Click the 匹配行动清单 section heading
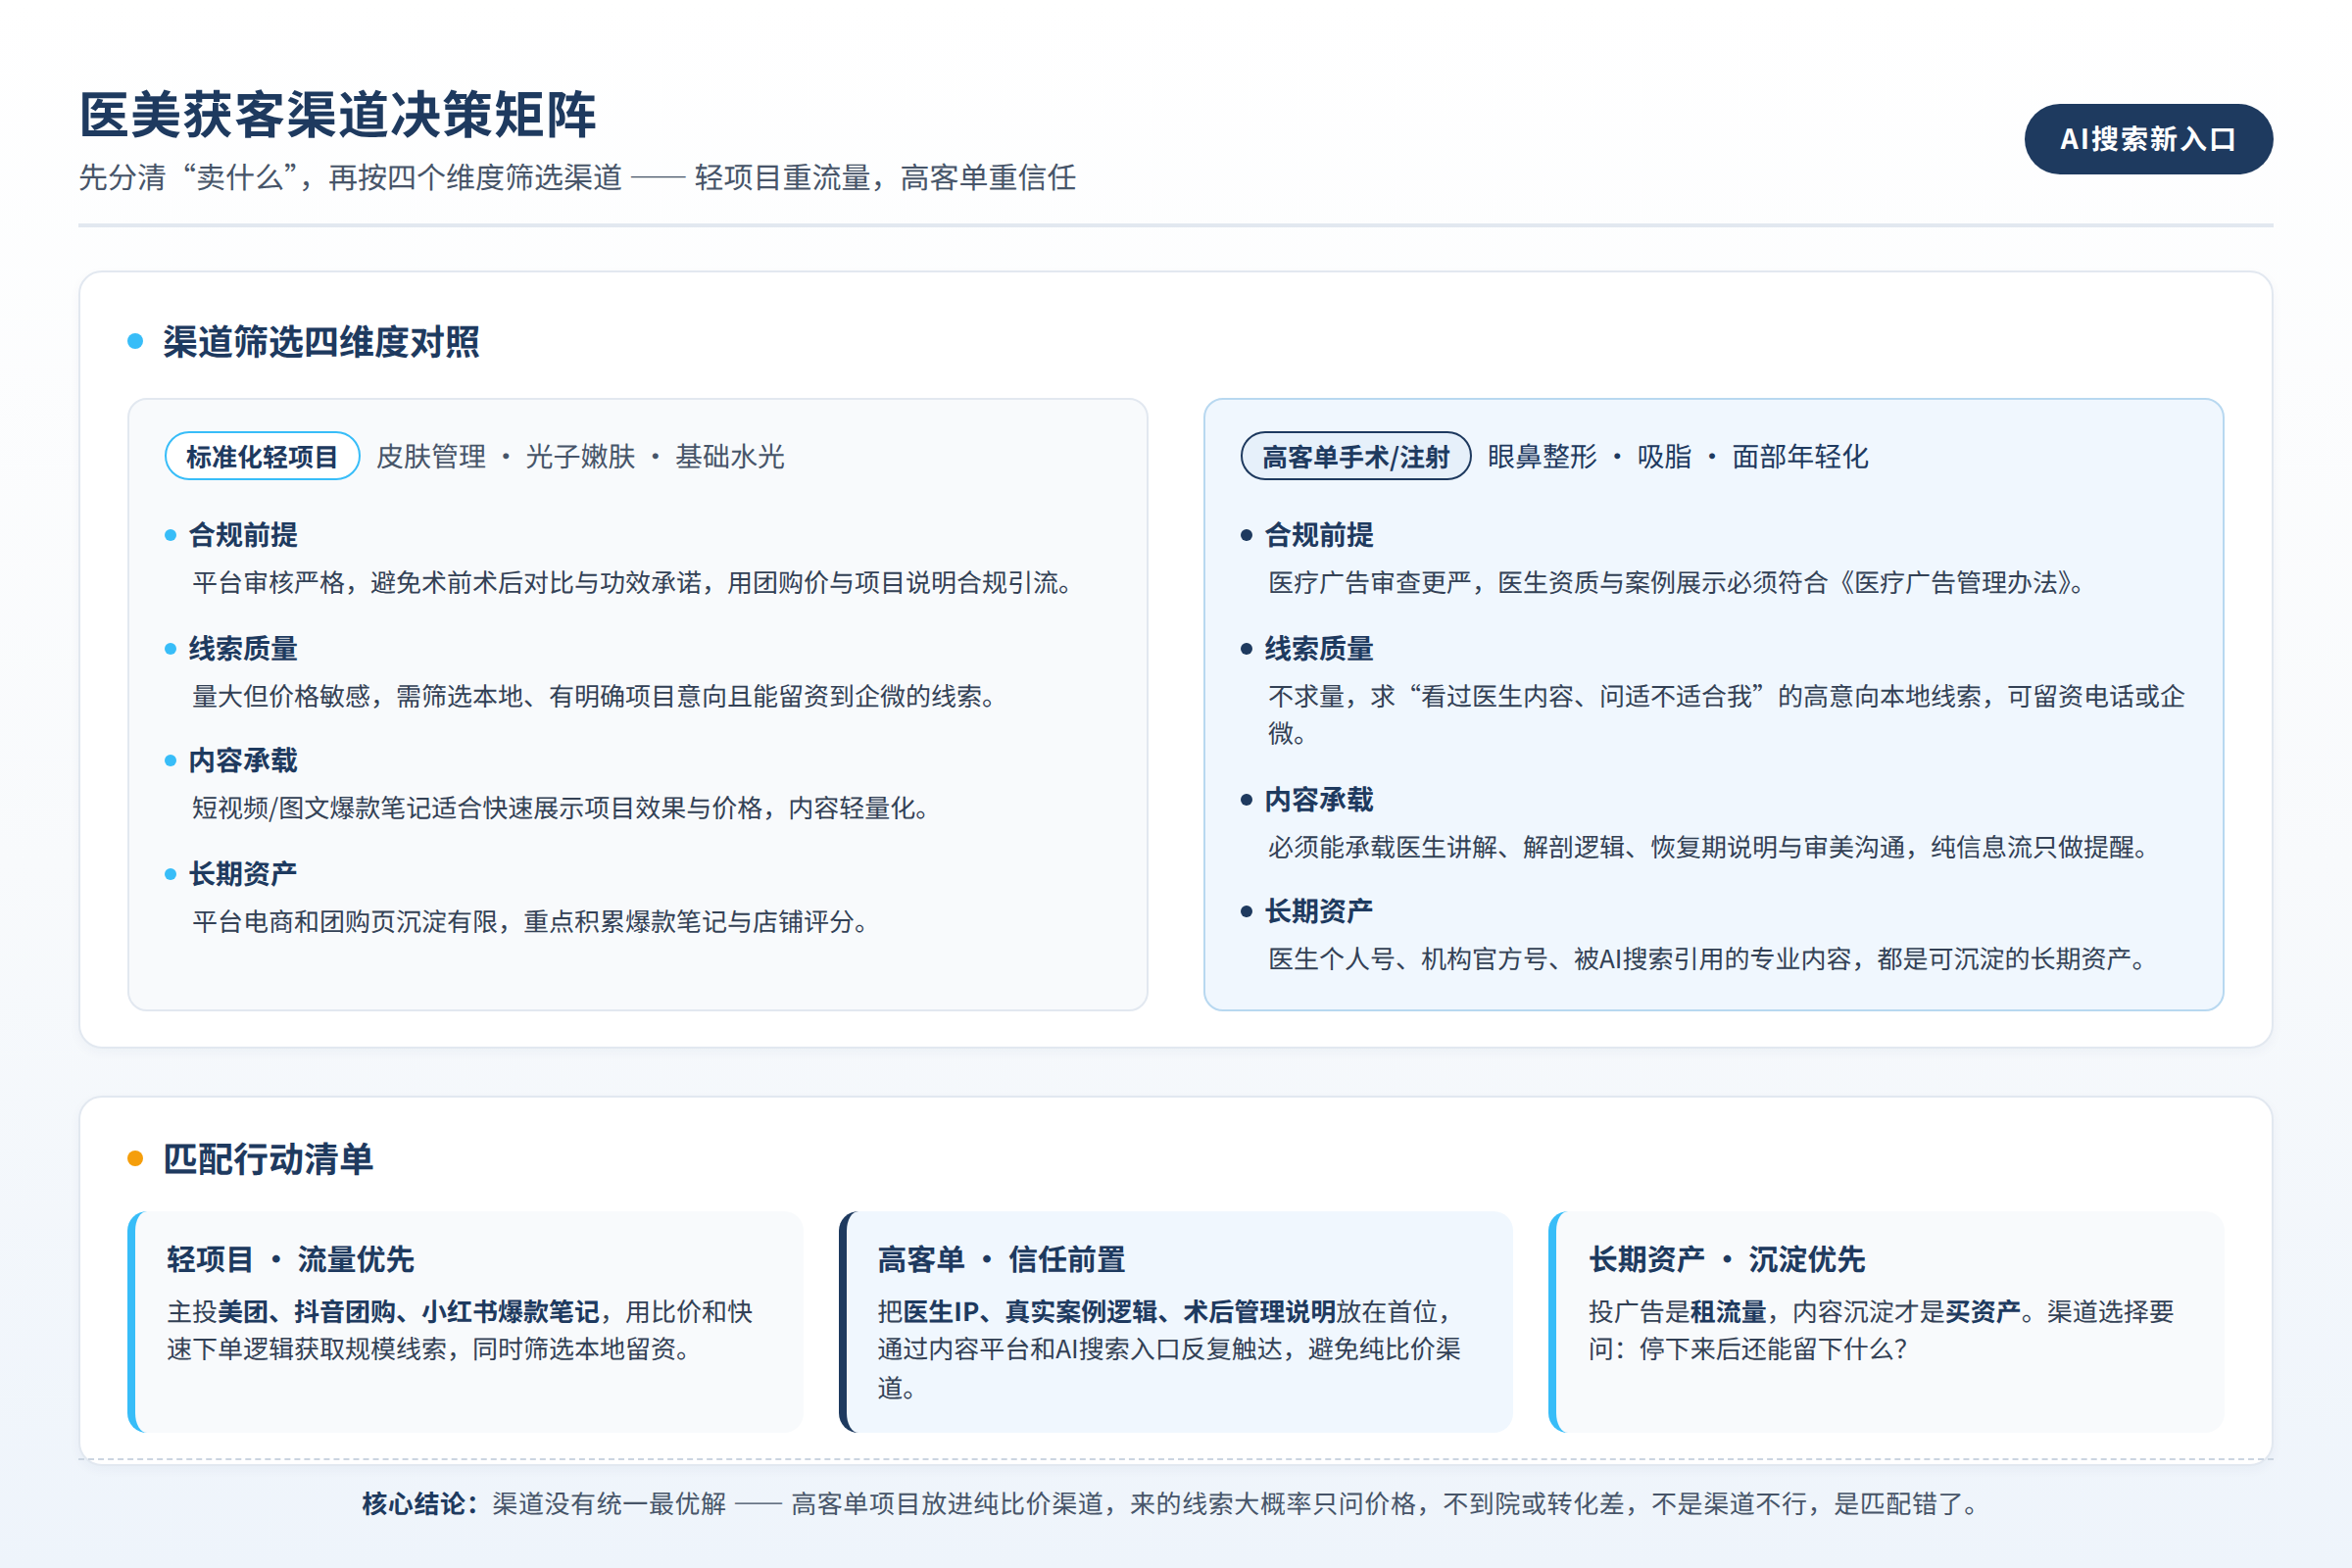The height and width of the screenshot is (1568, 2352). tap(268, 1159)
